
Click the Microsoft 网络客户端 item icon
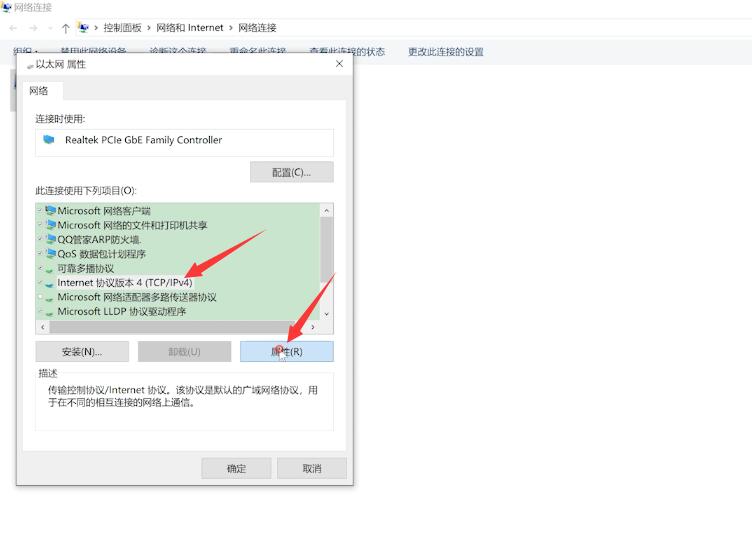pos(50,211)
